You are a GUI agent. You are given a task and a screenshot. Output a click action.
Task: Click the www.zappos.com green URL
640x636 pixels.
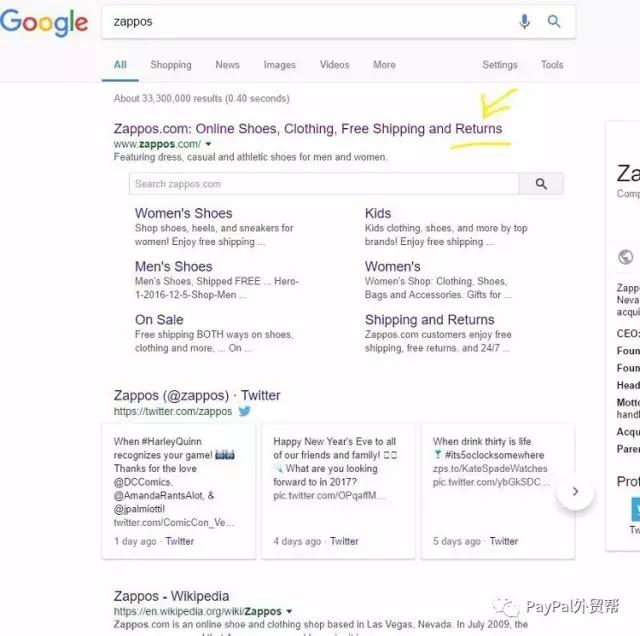click(157, 144)
